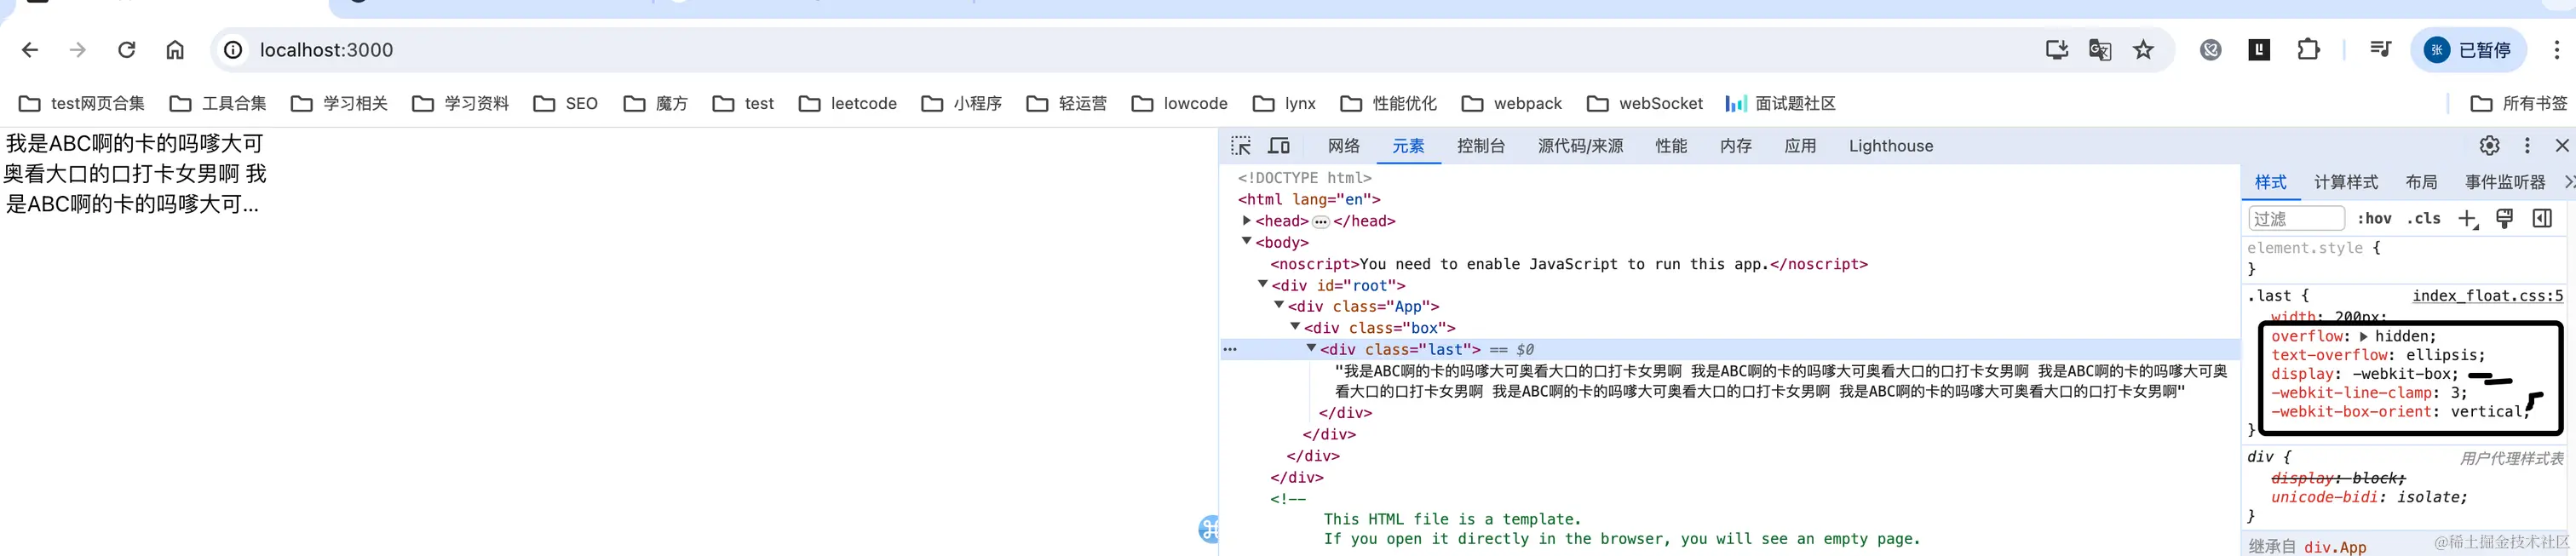The width and height of the screenshot is (2576, 556).
Task: Open the media control icon
Action: point(2380,50)
